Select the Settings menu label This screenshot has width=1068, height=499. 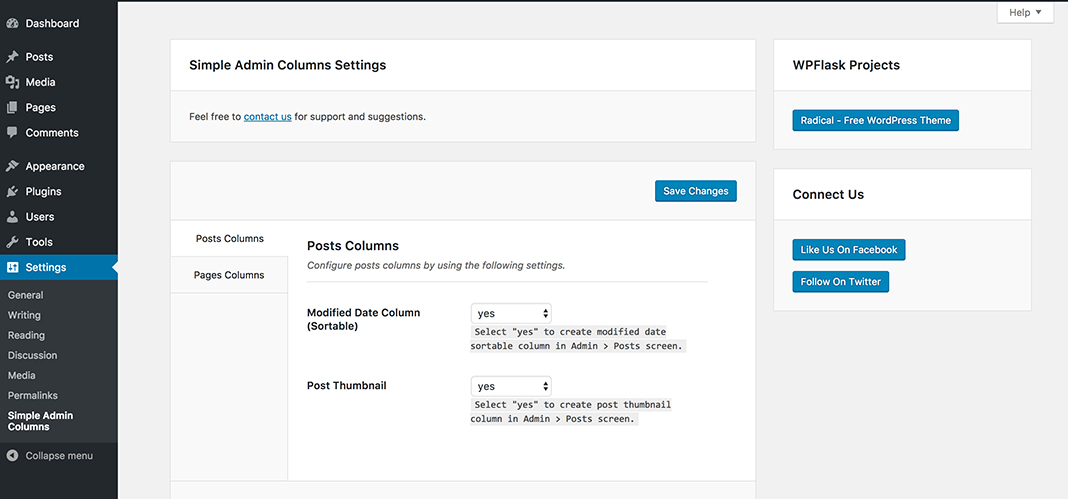coord(46,267)
